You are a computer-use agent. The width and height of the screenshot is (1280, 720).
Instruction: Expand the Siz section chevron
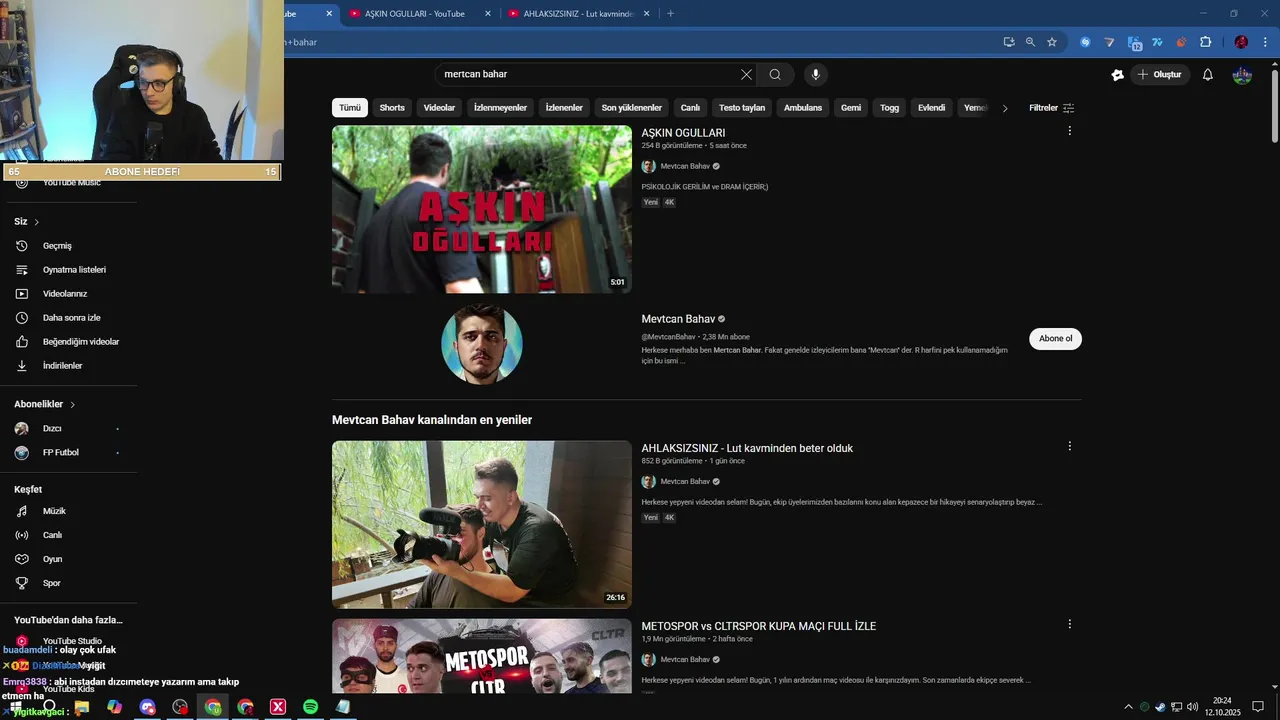tap(37, 222)
